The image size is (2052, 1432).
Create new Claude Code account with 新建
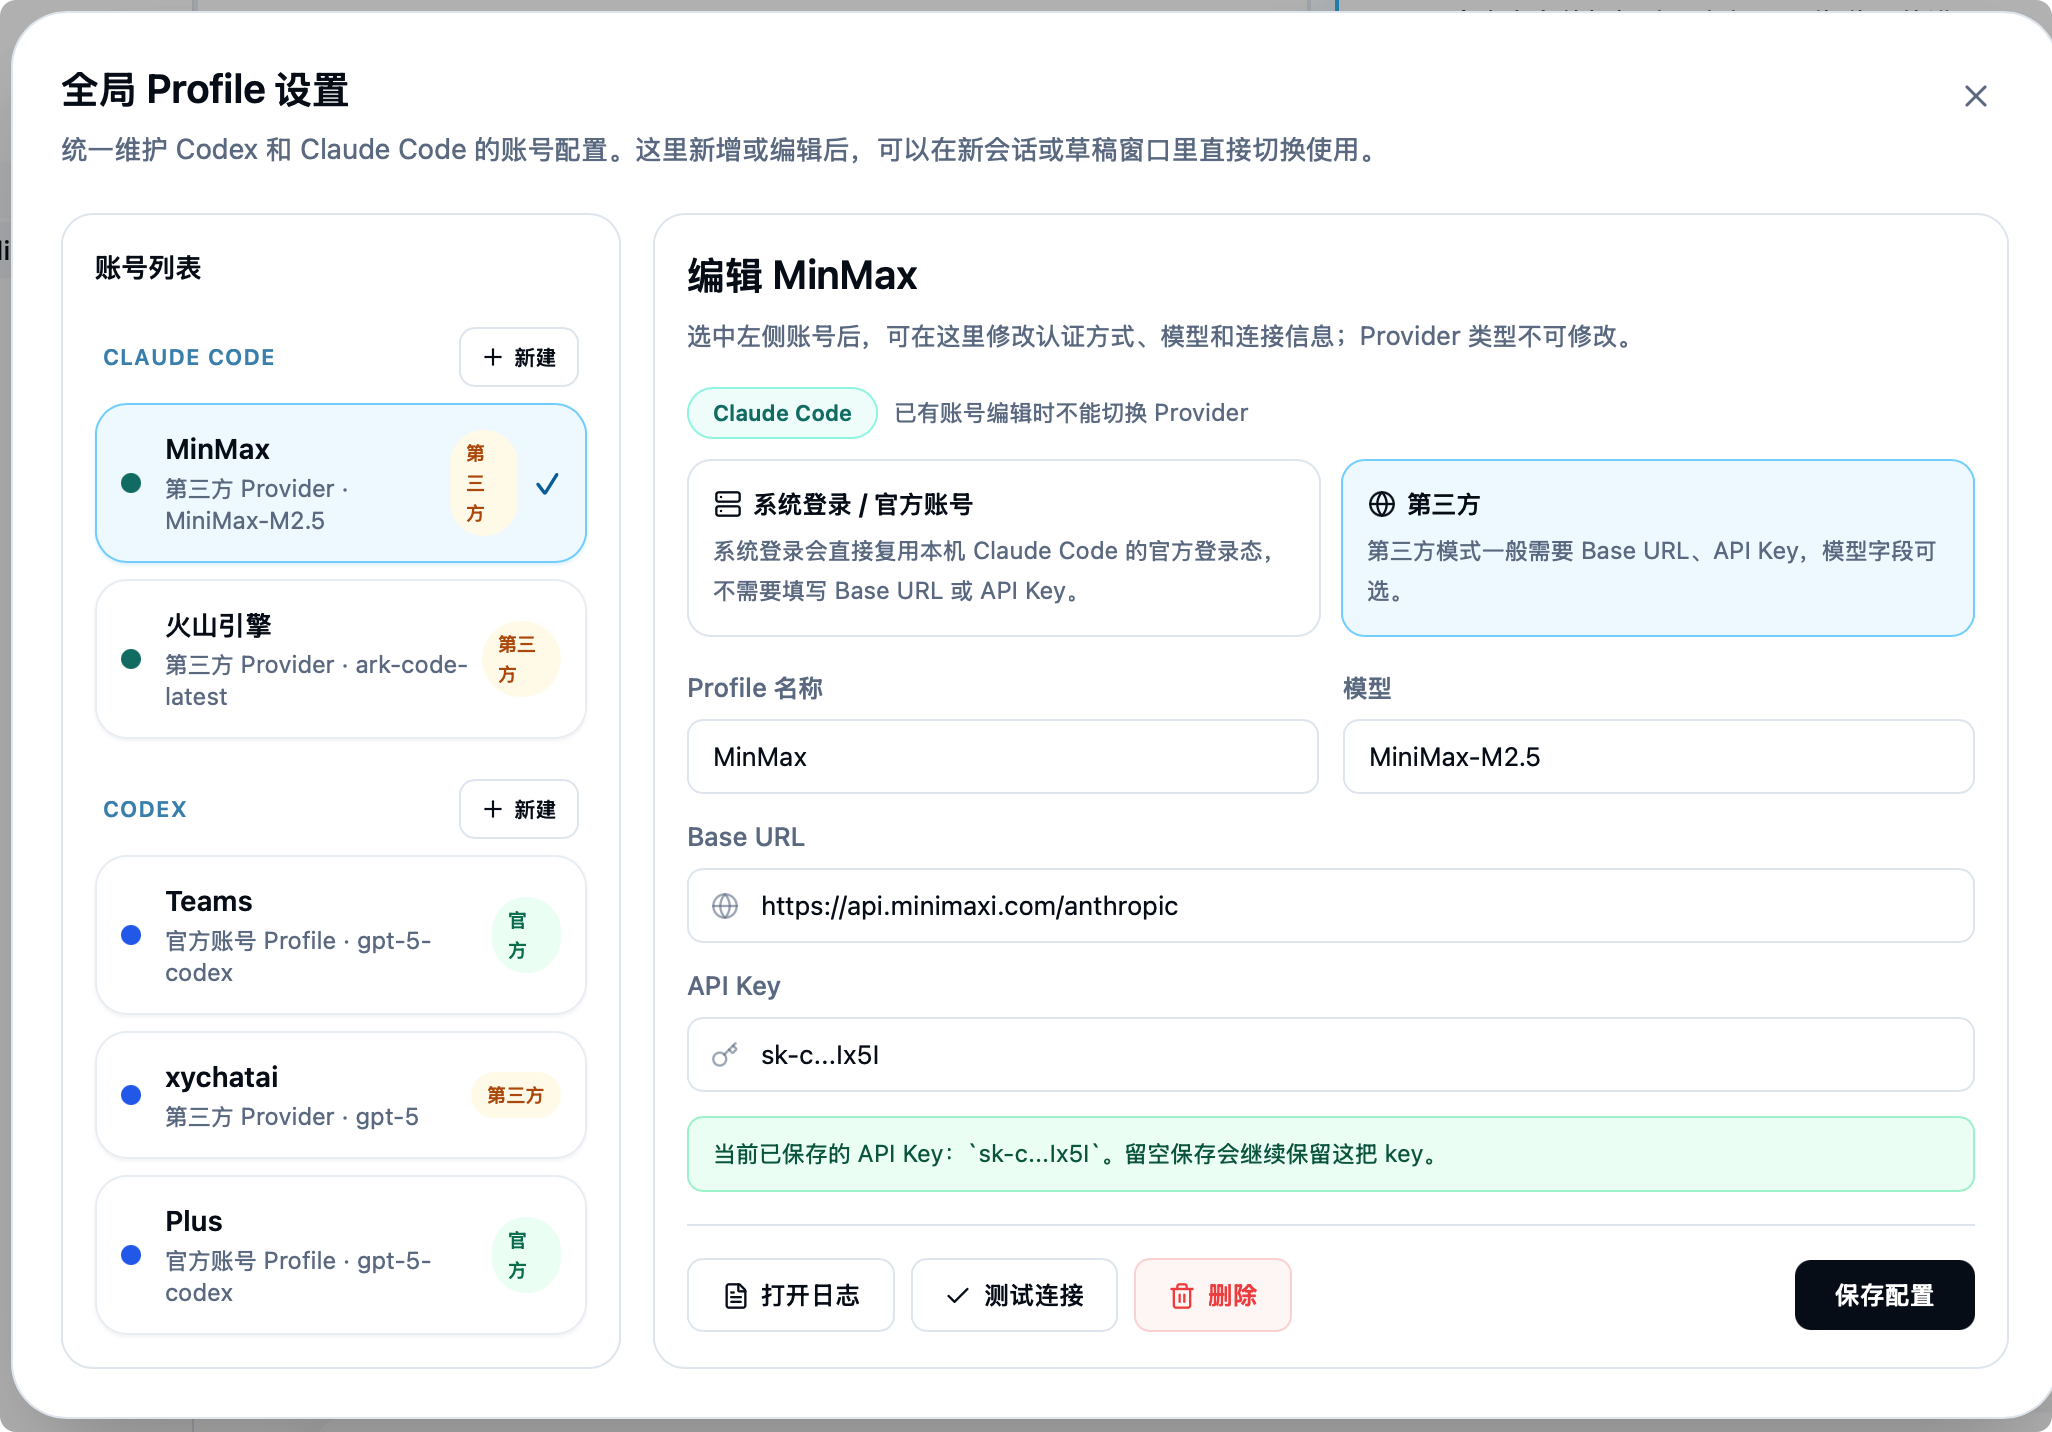coord(519,357)
